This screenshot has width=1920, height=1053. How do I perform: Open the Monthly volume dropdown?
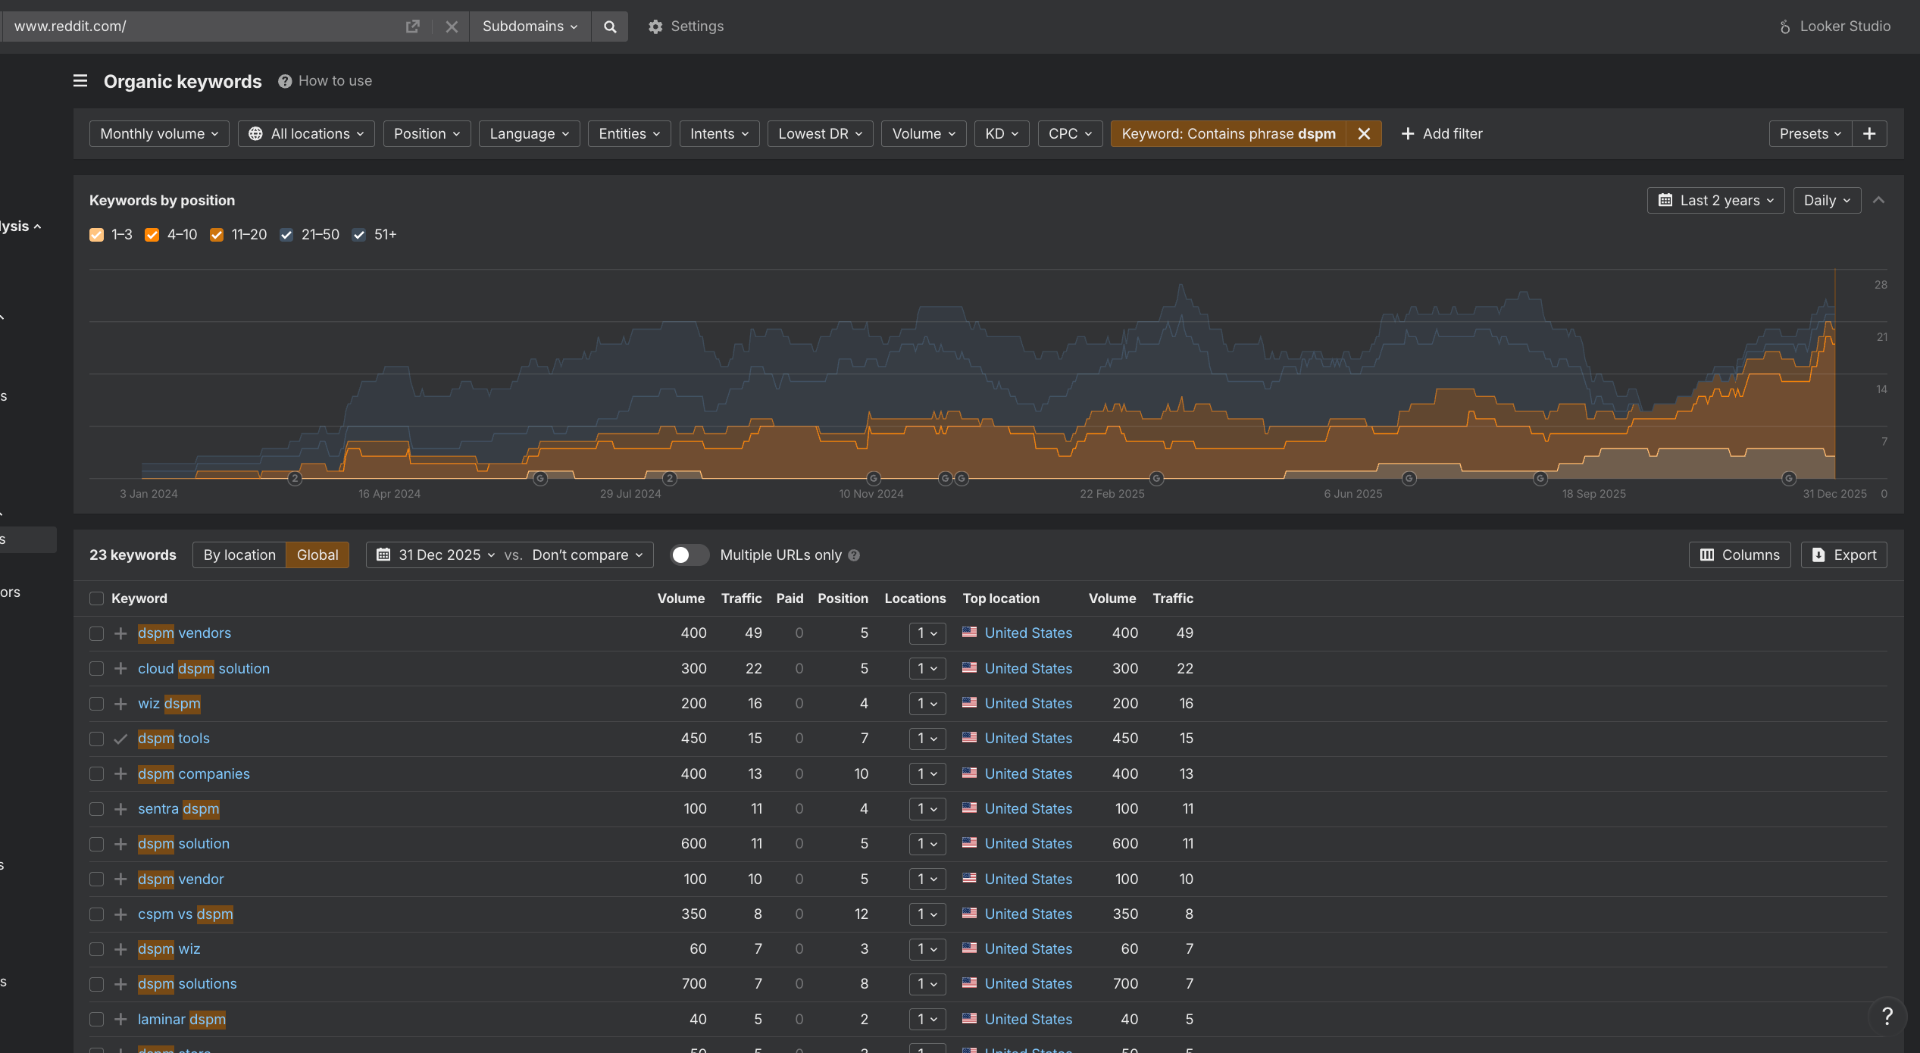tap(158, 133)
